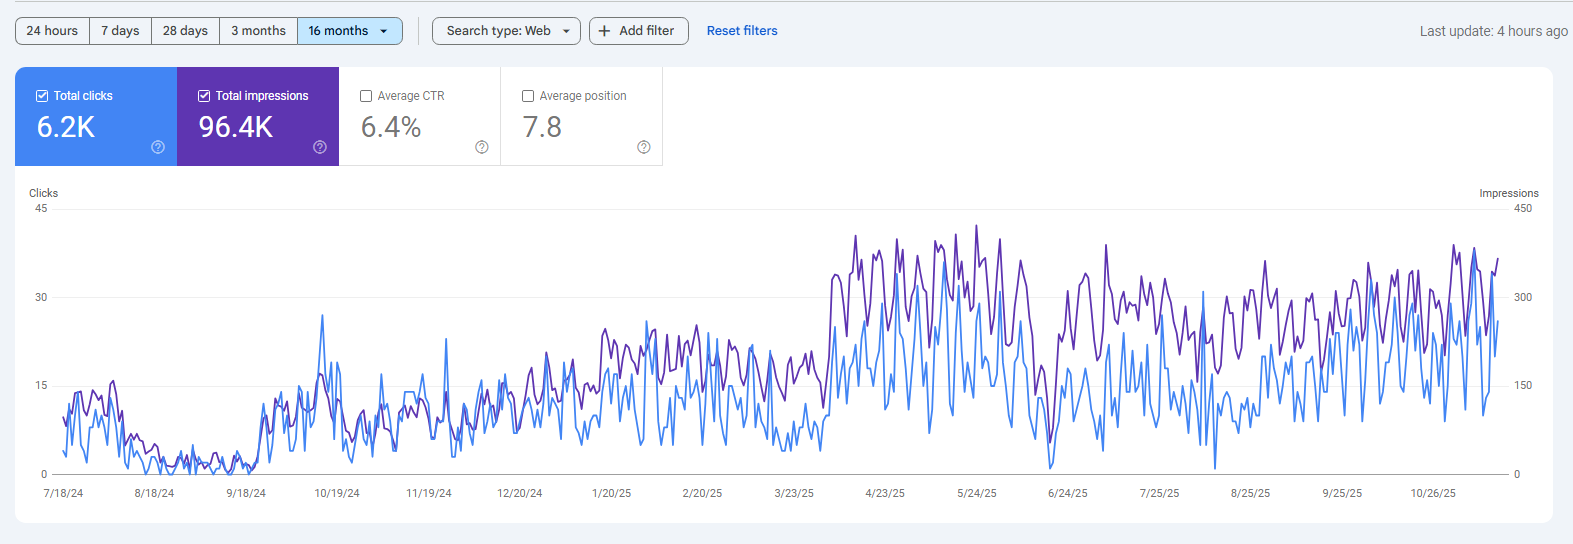Screen dimensions: 1573x544
Task: Click help icon on Average position card
Action: pyautogui.click(x=644, y=147)
